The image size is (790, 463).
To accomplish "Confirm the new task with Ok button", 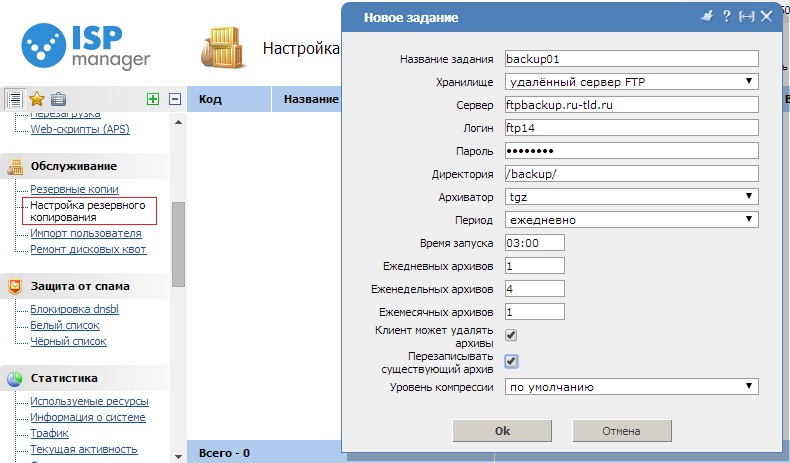I will [502, 431].
